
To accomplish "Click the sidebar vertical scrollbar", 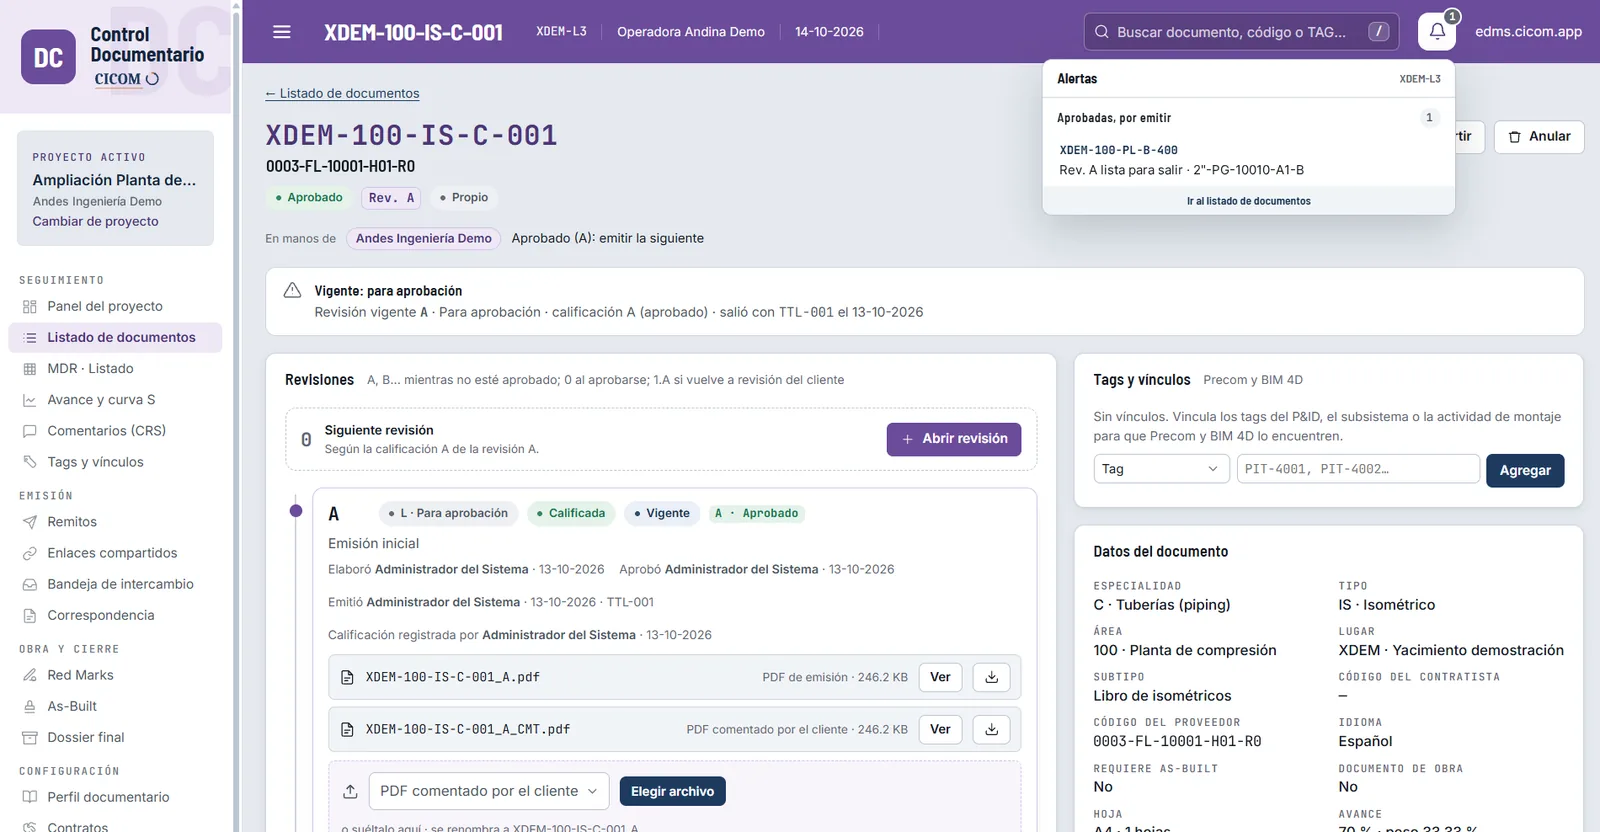I will point(236,416).
